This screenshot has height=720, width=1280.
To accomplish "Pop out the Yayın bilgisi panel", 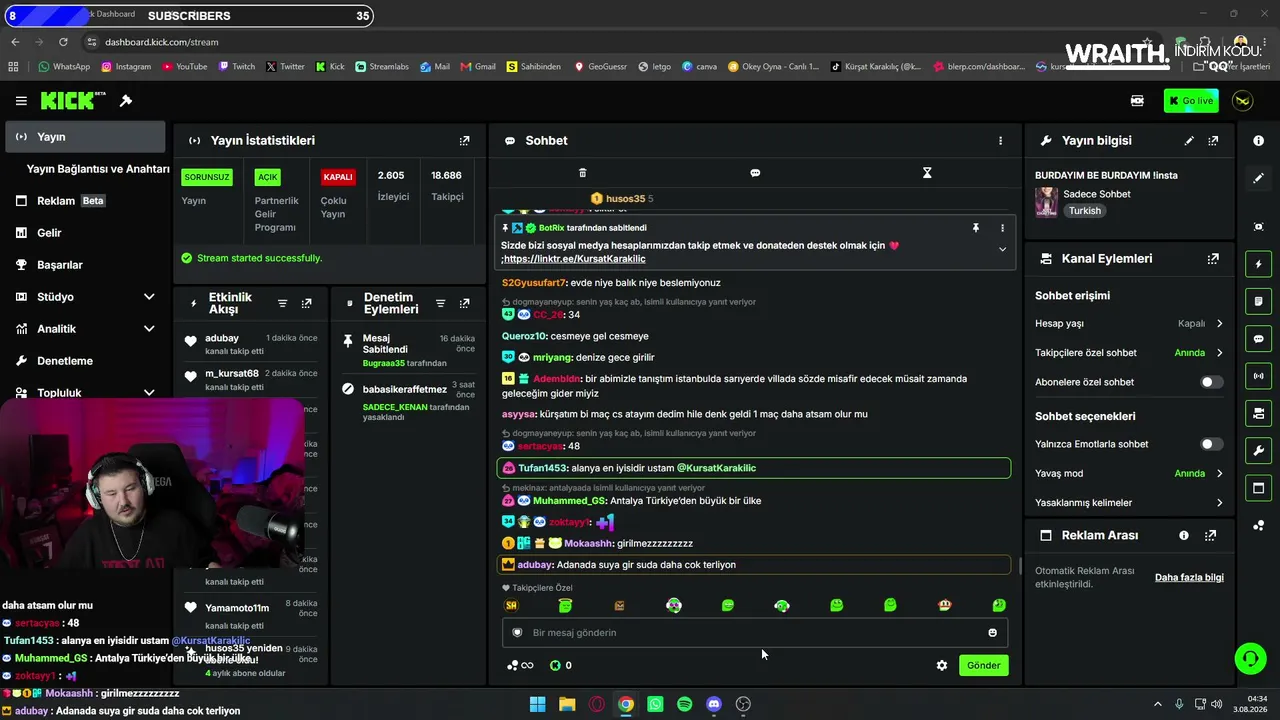I will coord(1213,141).
